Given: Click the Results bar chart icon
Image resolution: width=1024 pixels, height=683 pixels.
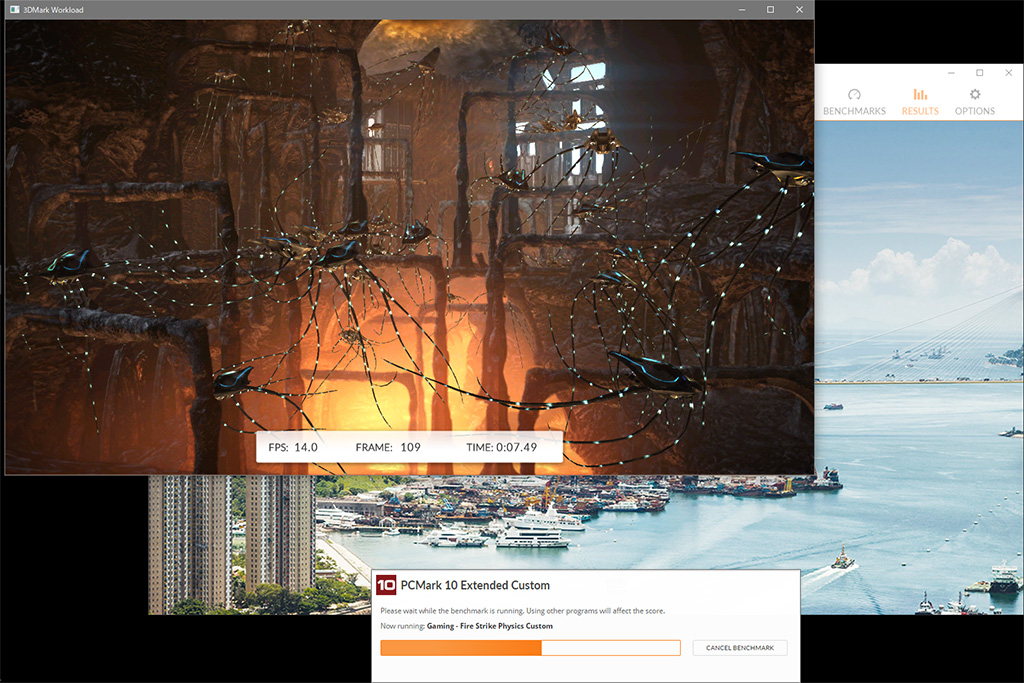Looking at the screenshot, I should 920,95.
